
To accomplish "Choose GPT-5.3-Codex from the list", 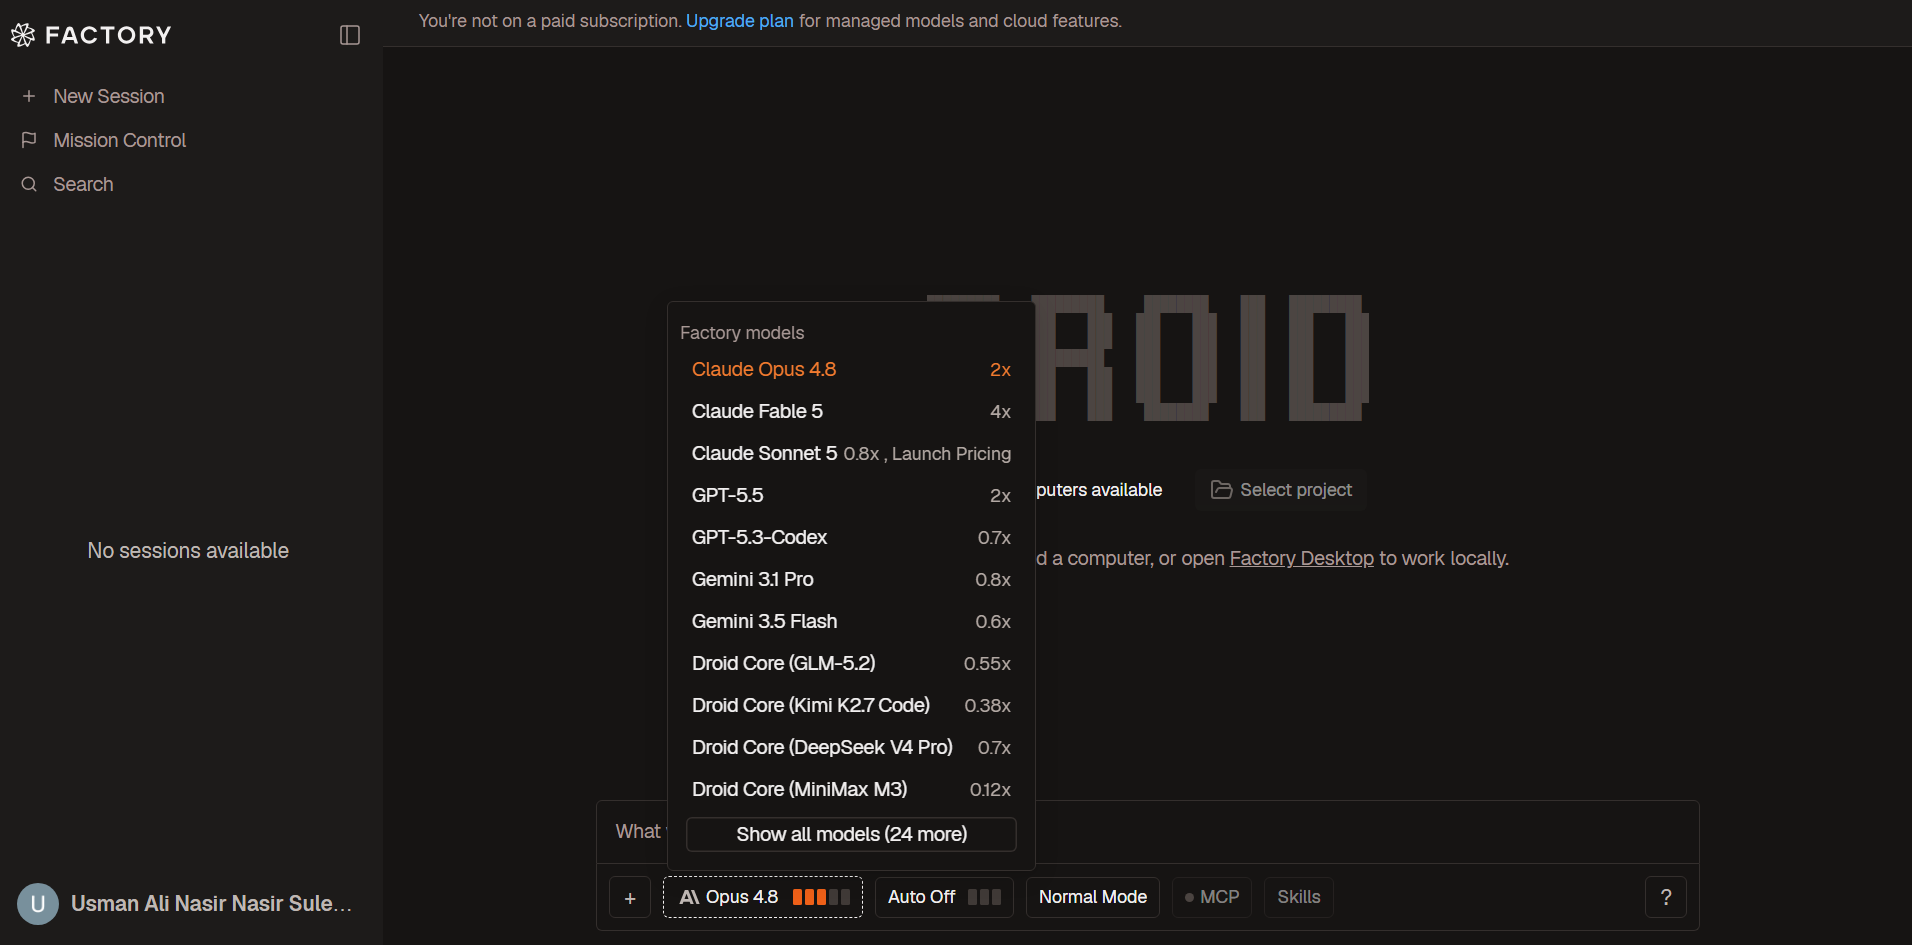I will (x=851, y=538).
